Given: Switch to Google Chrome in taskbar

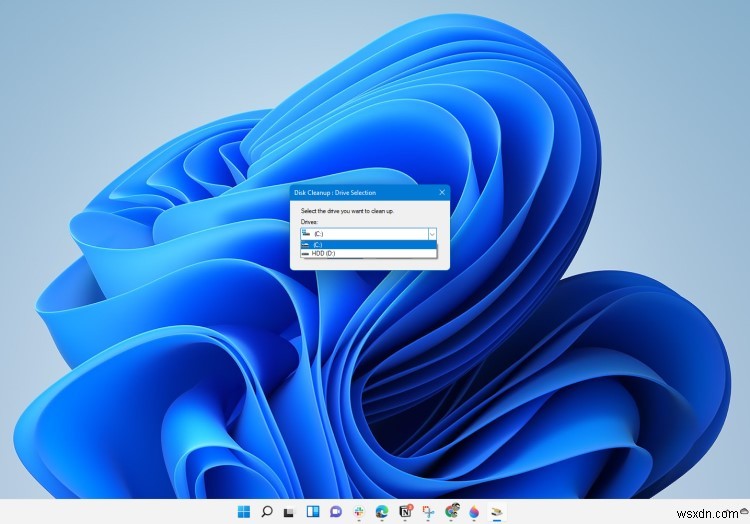Looking at the screenshot, I should (x=452, y=511).
